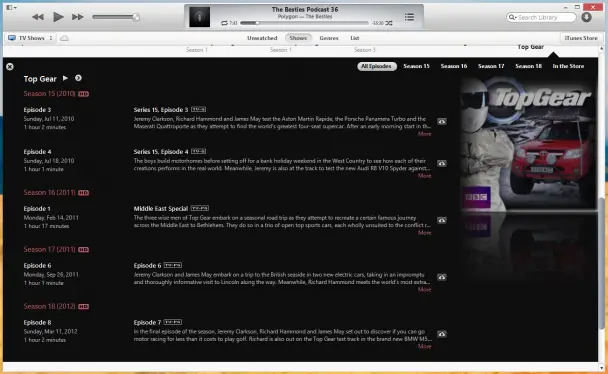Image resolution: width=608 pixels, height=374 pixels.
Task: Expand More for Series 15, Episode 4 description
Action: 425,176
